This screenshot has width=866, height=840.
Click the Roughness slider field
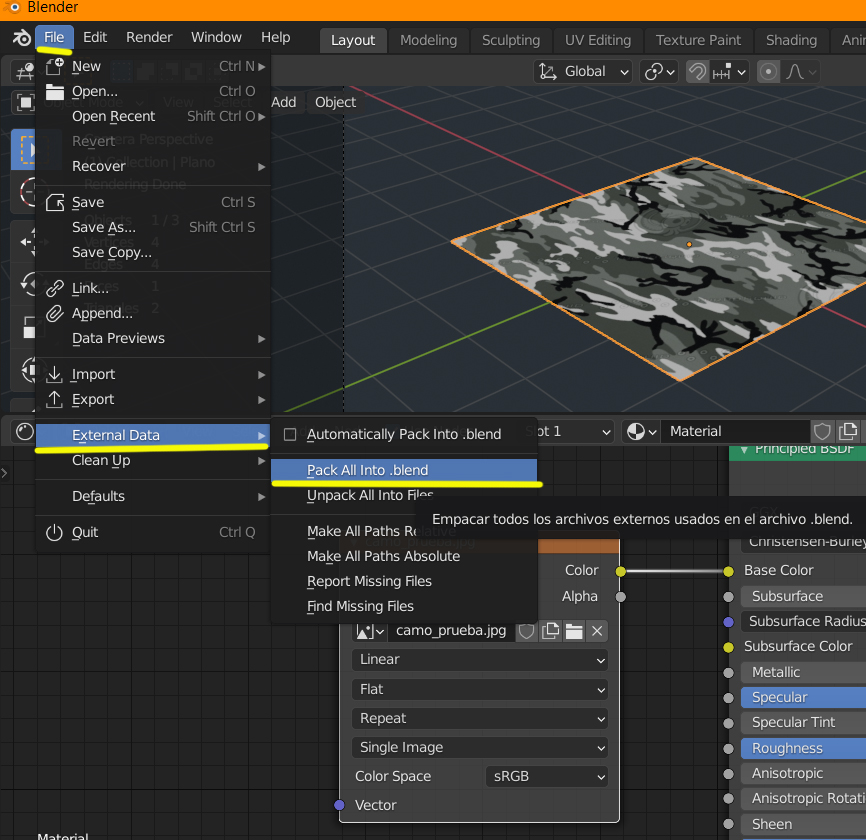pos(802,748)
